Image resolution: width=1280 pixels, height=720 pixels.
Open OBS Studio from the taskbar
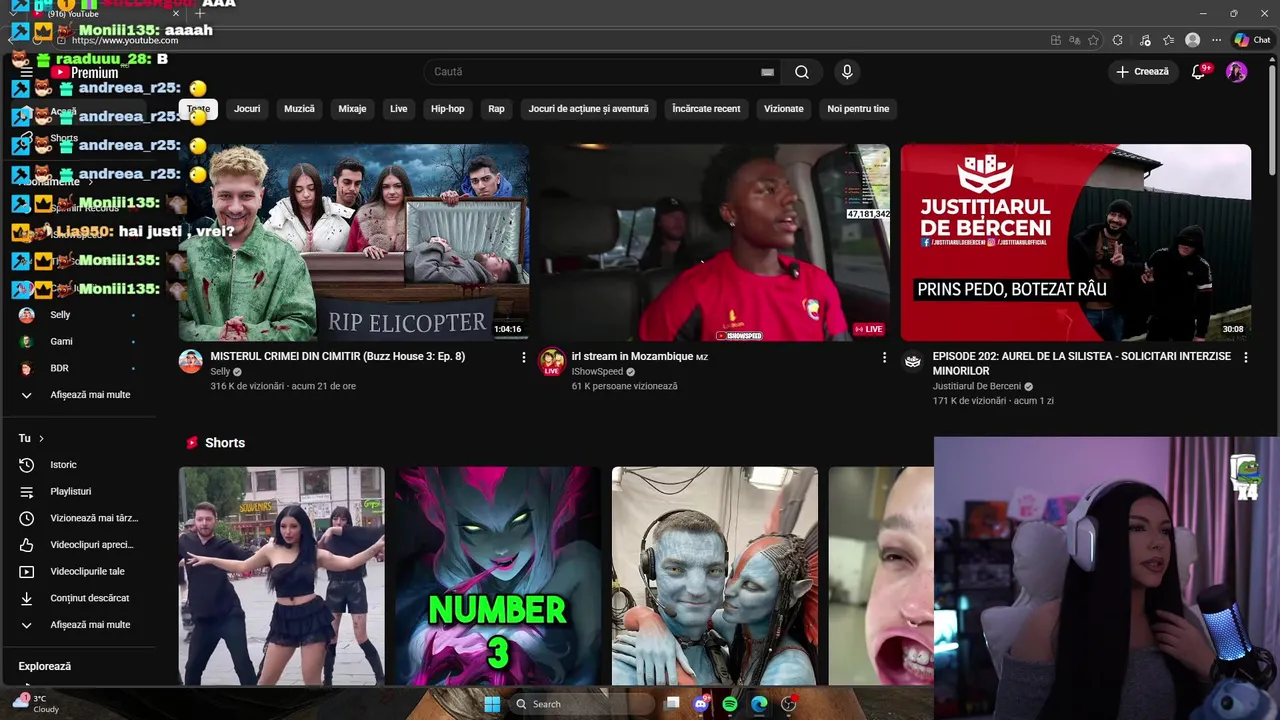click(x=788, y=704)
